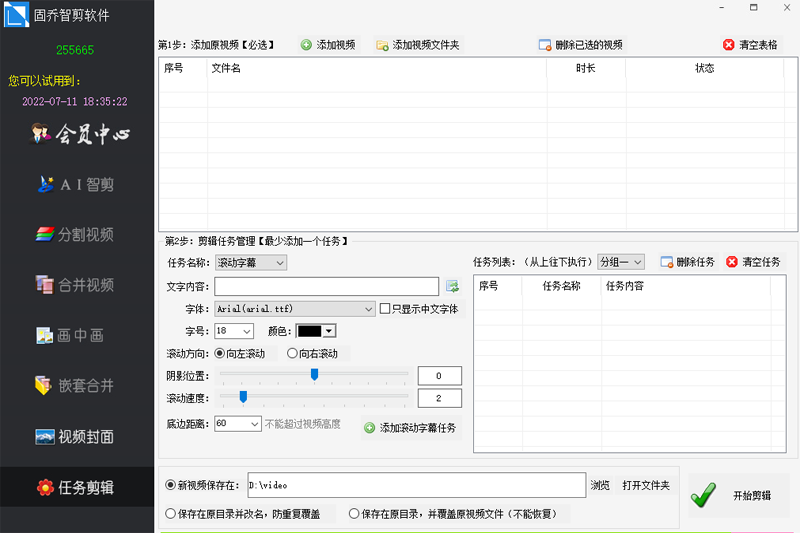The height and width of the screenshot is (533, 800).
Task: Open the 嵌套合并 section
Action: point(74,386)
